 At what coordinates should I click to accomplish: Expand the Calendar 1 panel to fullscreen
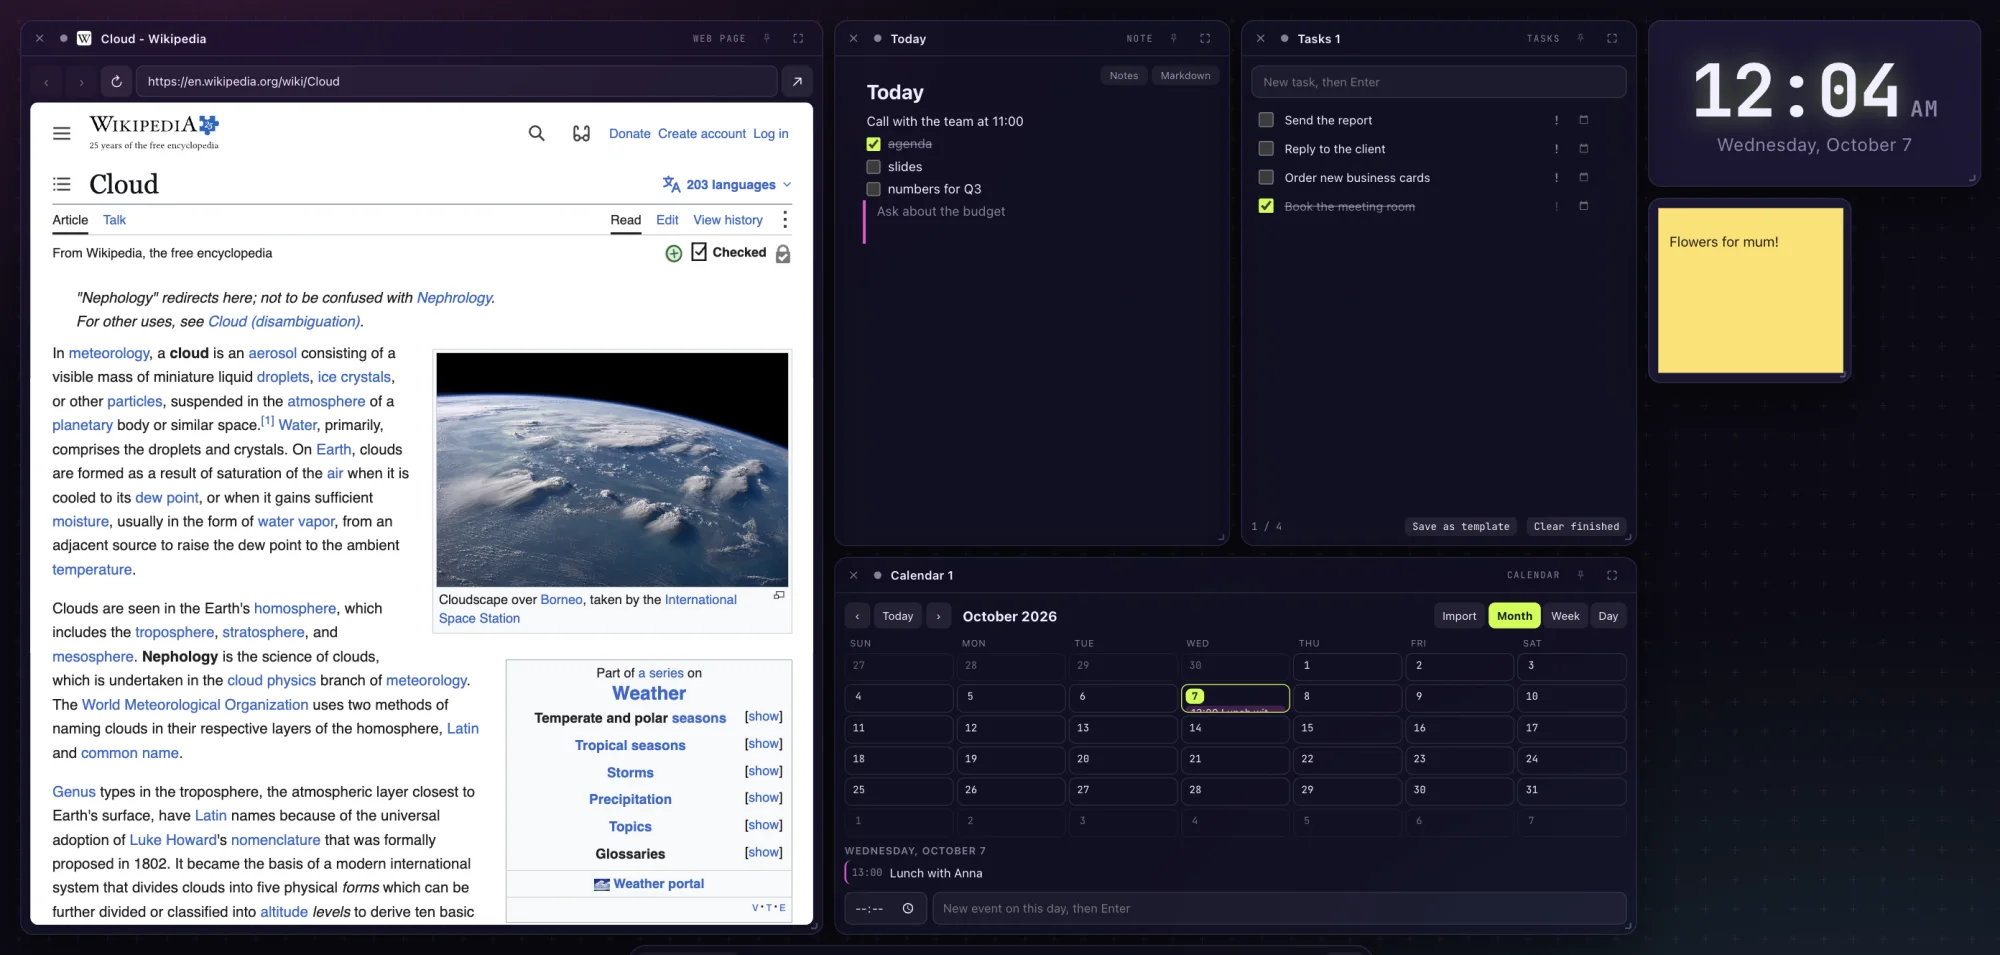pos(1612,575)
